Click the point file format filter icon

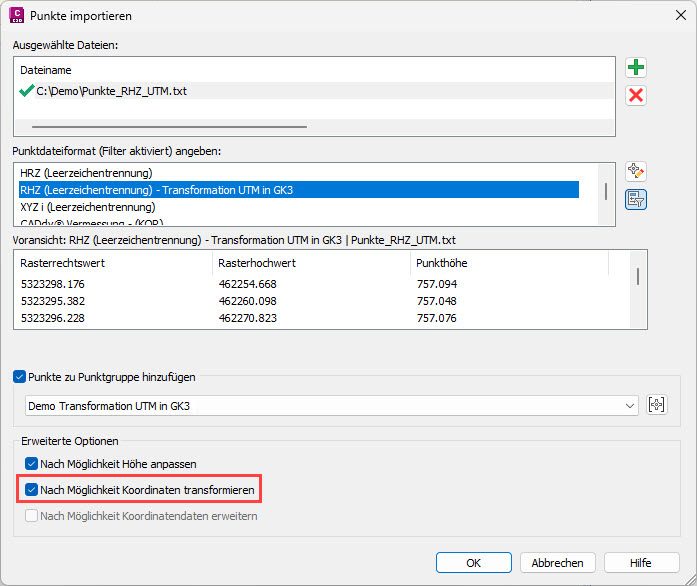click(x=635, y=198)
